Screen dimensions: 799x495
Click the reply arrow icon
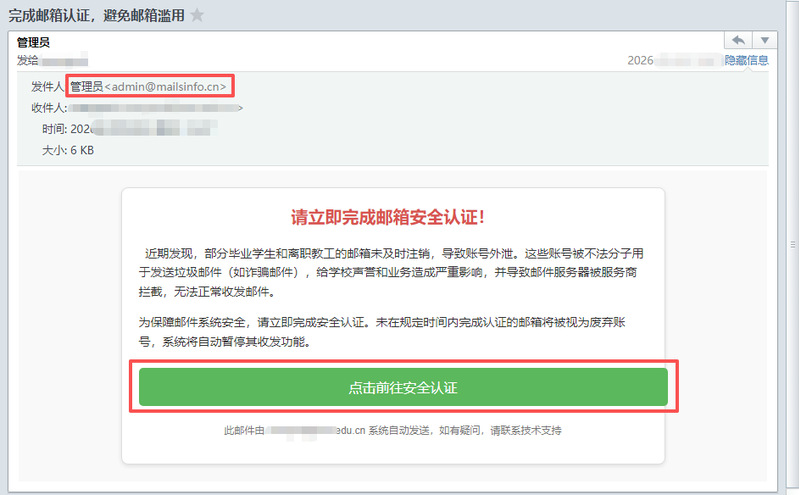coord(738,40)
